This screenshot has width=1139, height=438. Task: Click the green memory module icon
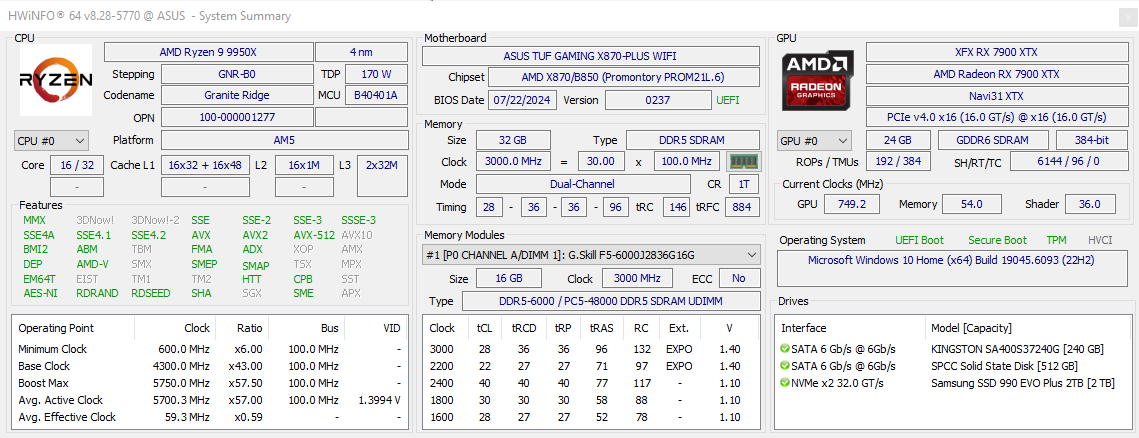pyautogui.click(x=743, y=161)
